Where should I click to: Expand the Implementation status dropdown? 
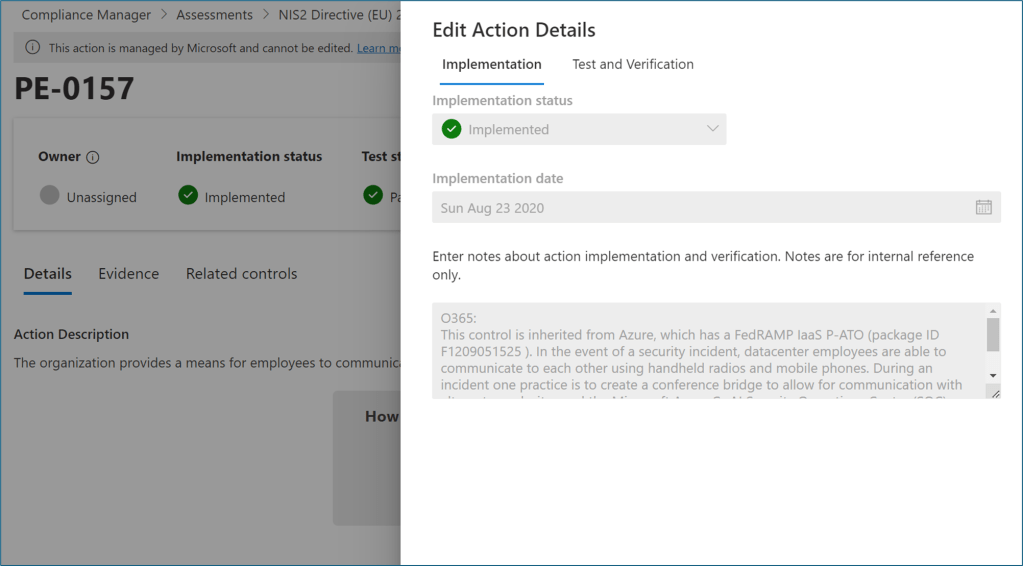[x=712, y=129]
